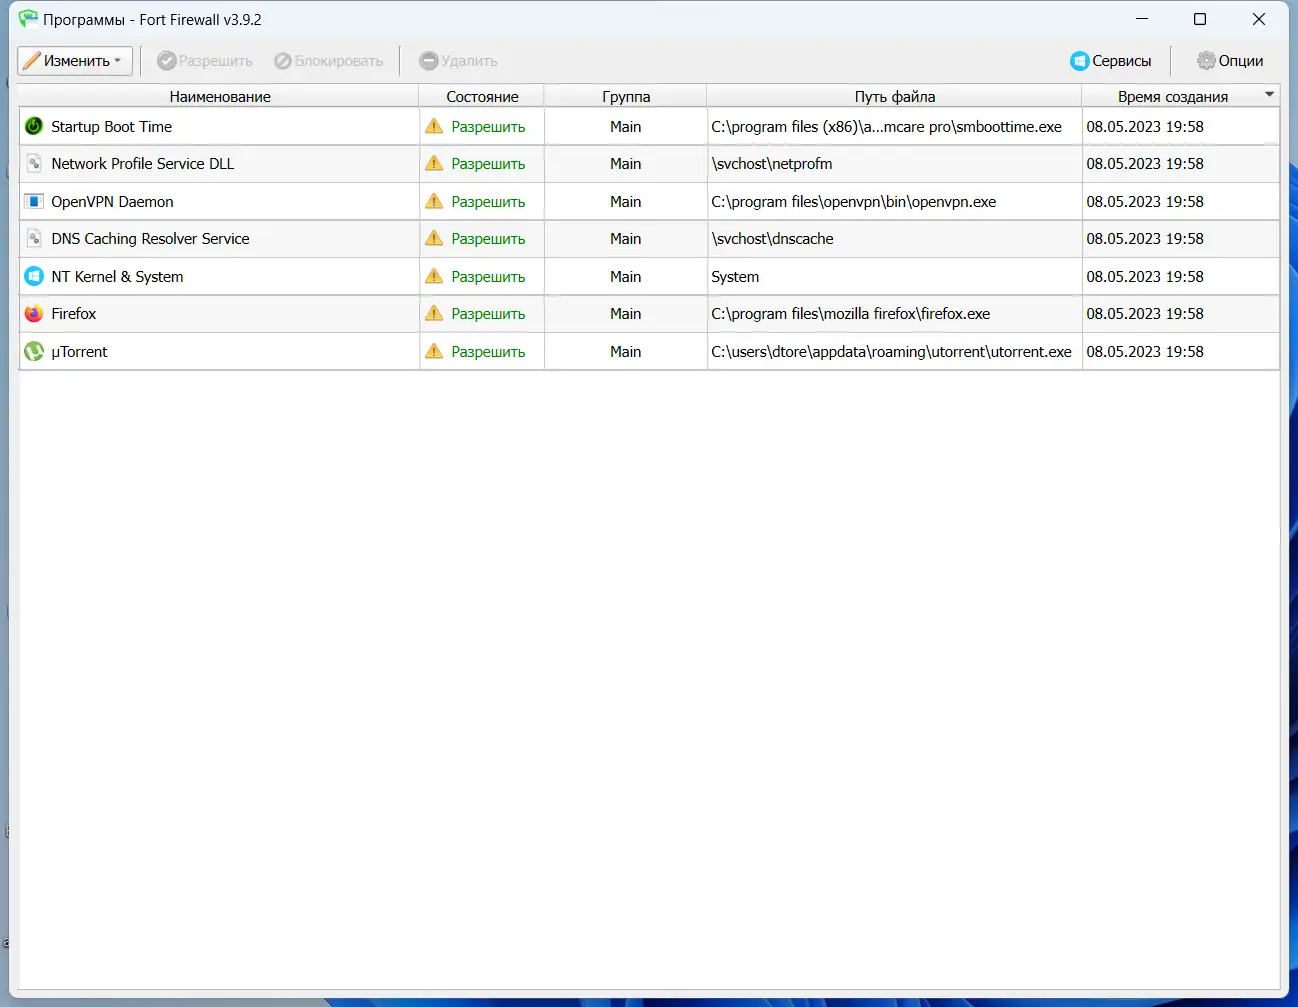Open the Изменить dropdown menu
This screenshot has width=1298, height=1007.
(75, 61)
